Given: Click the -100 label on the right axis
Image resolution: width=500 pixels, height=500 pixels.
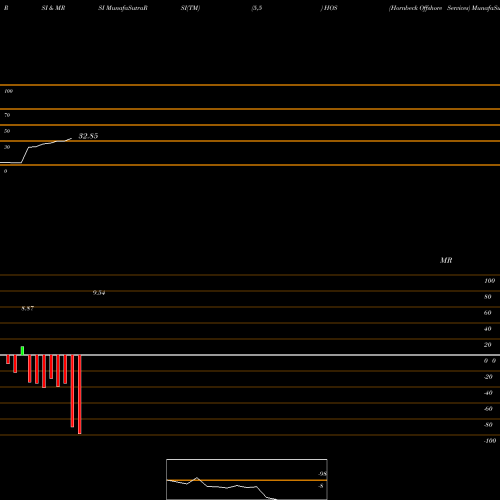Looking at the screenshot, I should [x=490, y=441].
